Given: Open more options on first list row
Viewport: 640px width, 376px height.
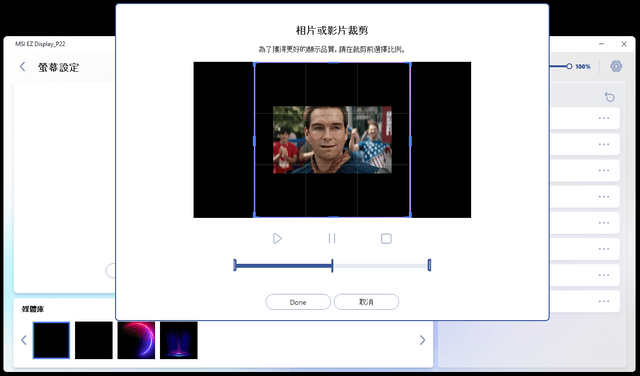Looking at the screenshot, I should tap(604, 118).
